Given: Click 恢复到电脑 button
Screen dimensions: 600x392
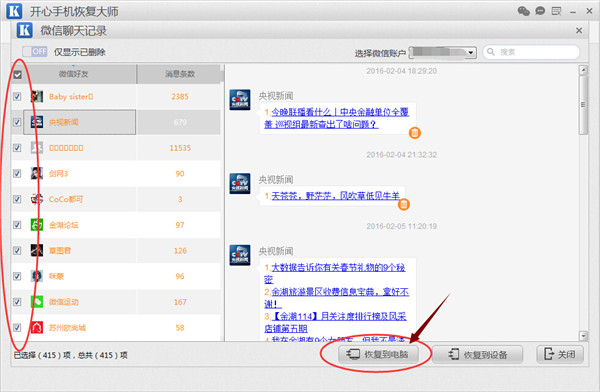Looking at the screenshot, I should tap(378, 354).
